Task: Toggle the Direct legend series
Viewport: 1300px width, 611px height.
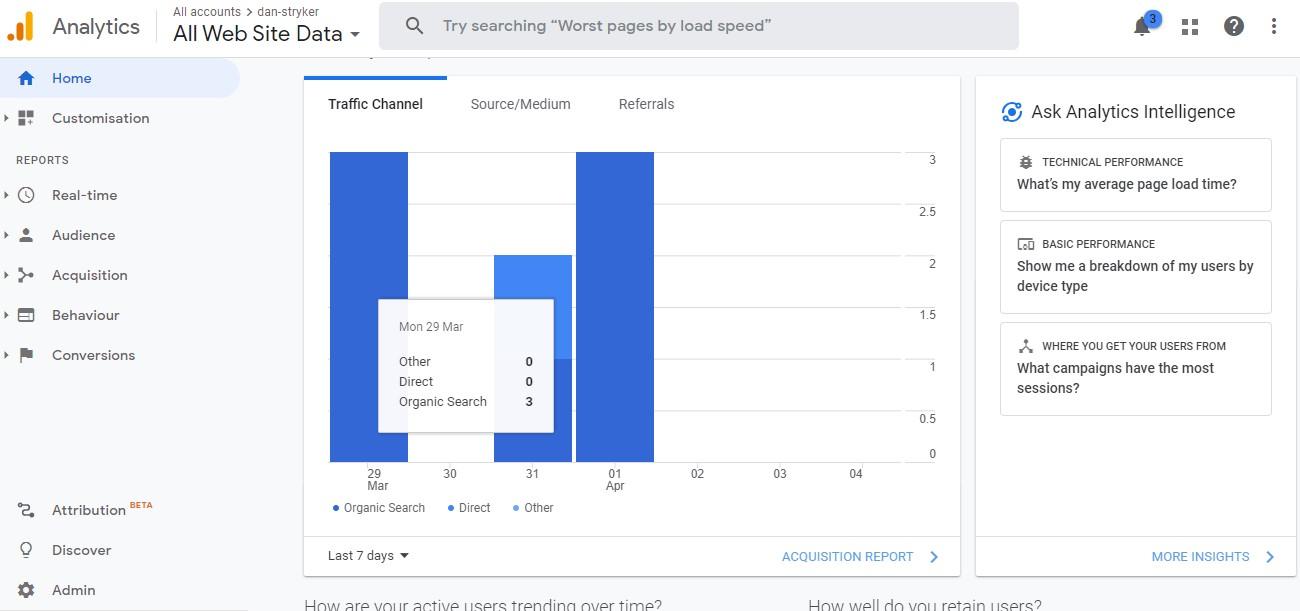Action: 469,508
